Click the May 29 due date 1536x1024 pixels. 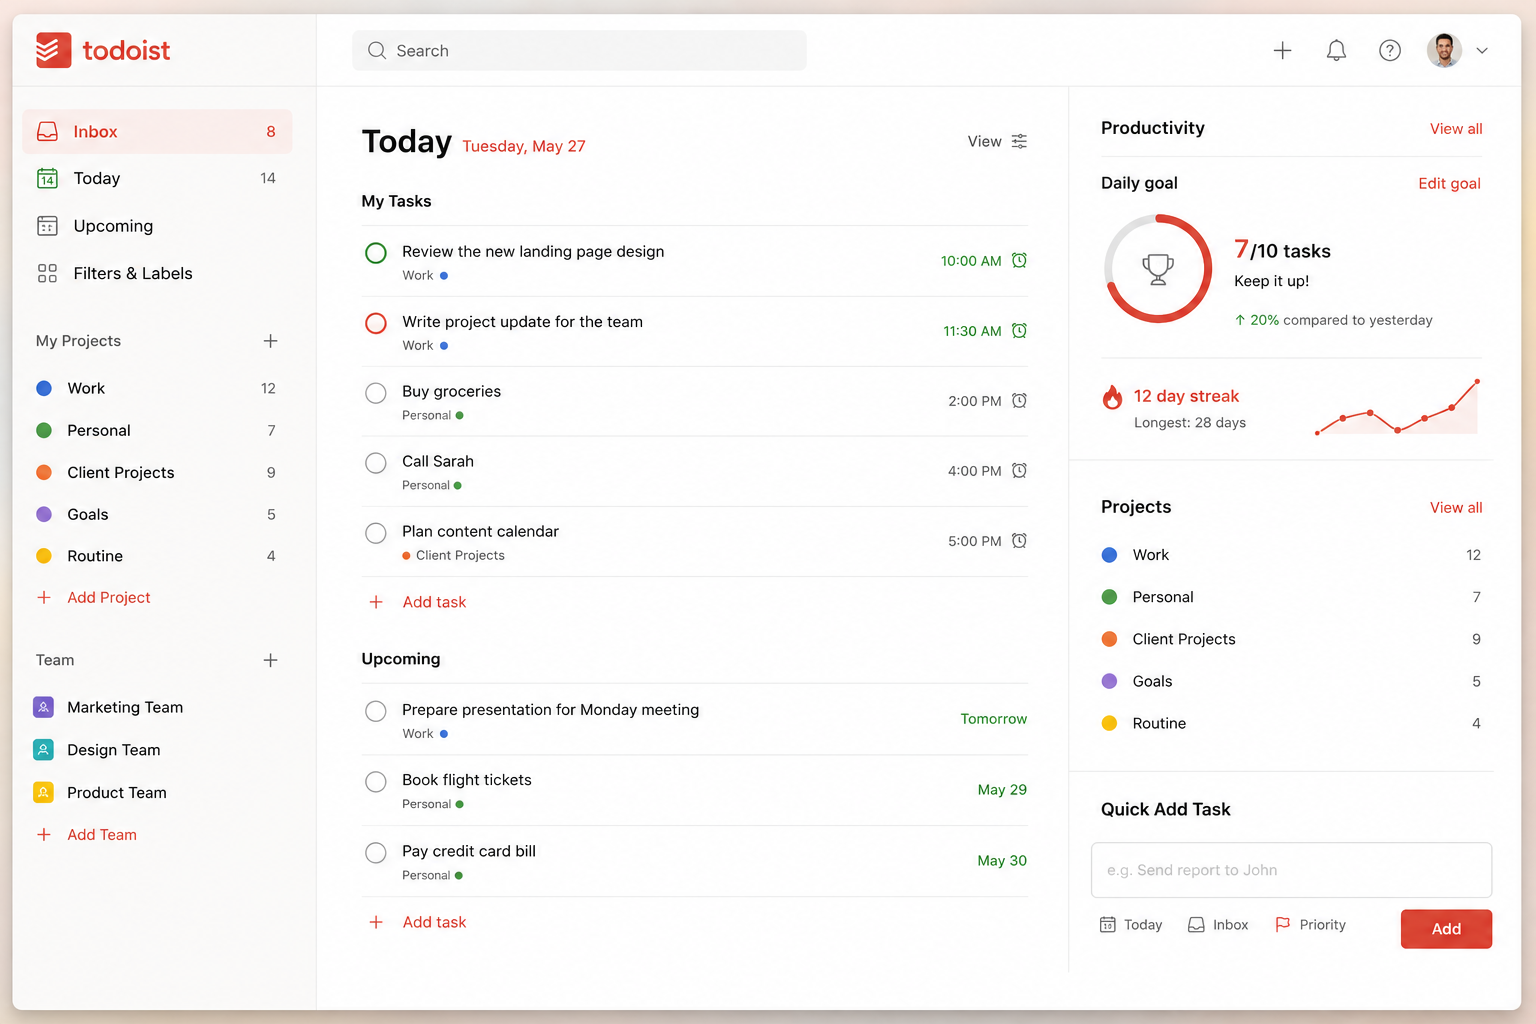(x=1002, y=790)
